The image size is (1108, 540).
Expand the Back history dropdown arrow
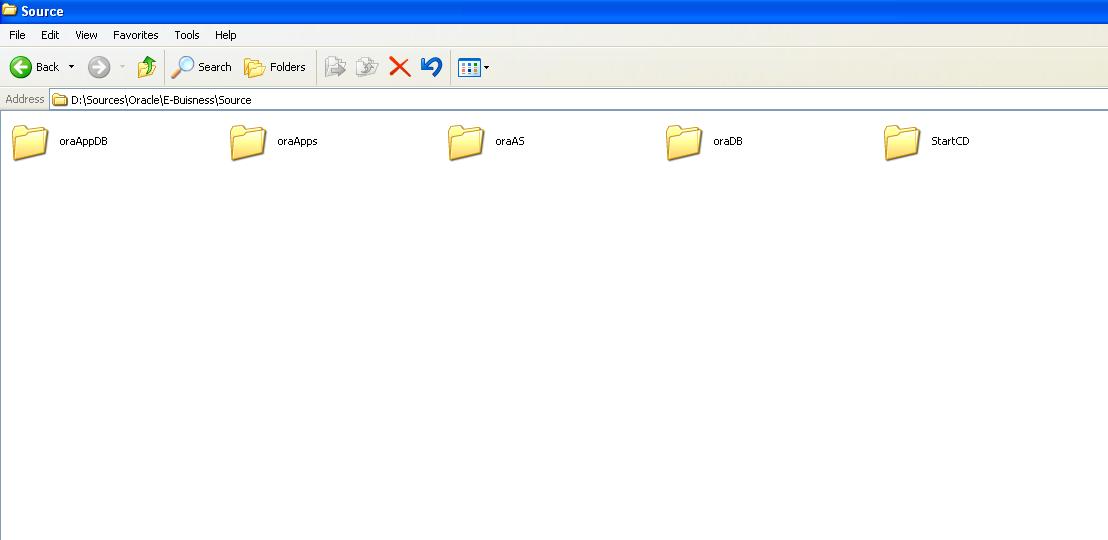tap(71, 67)
